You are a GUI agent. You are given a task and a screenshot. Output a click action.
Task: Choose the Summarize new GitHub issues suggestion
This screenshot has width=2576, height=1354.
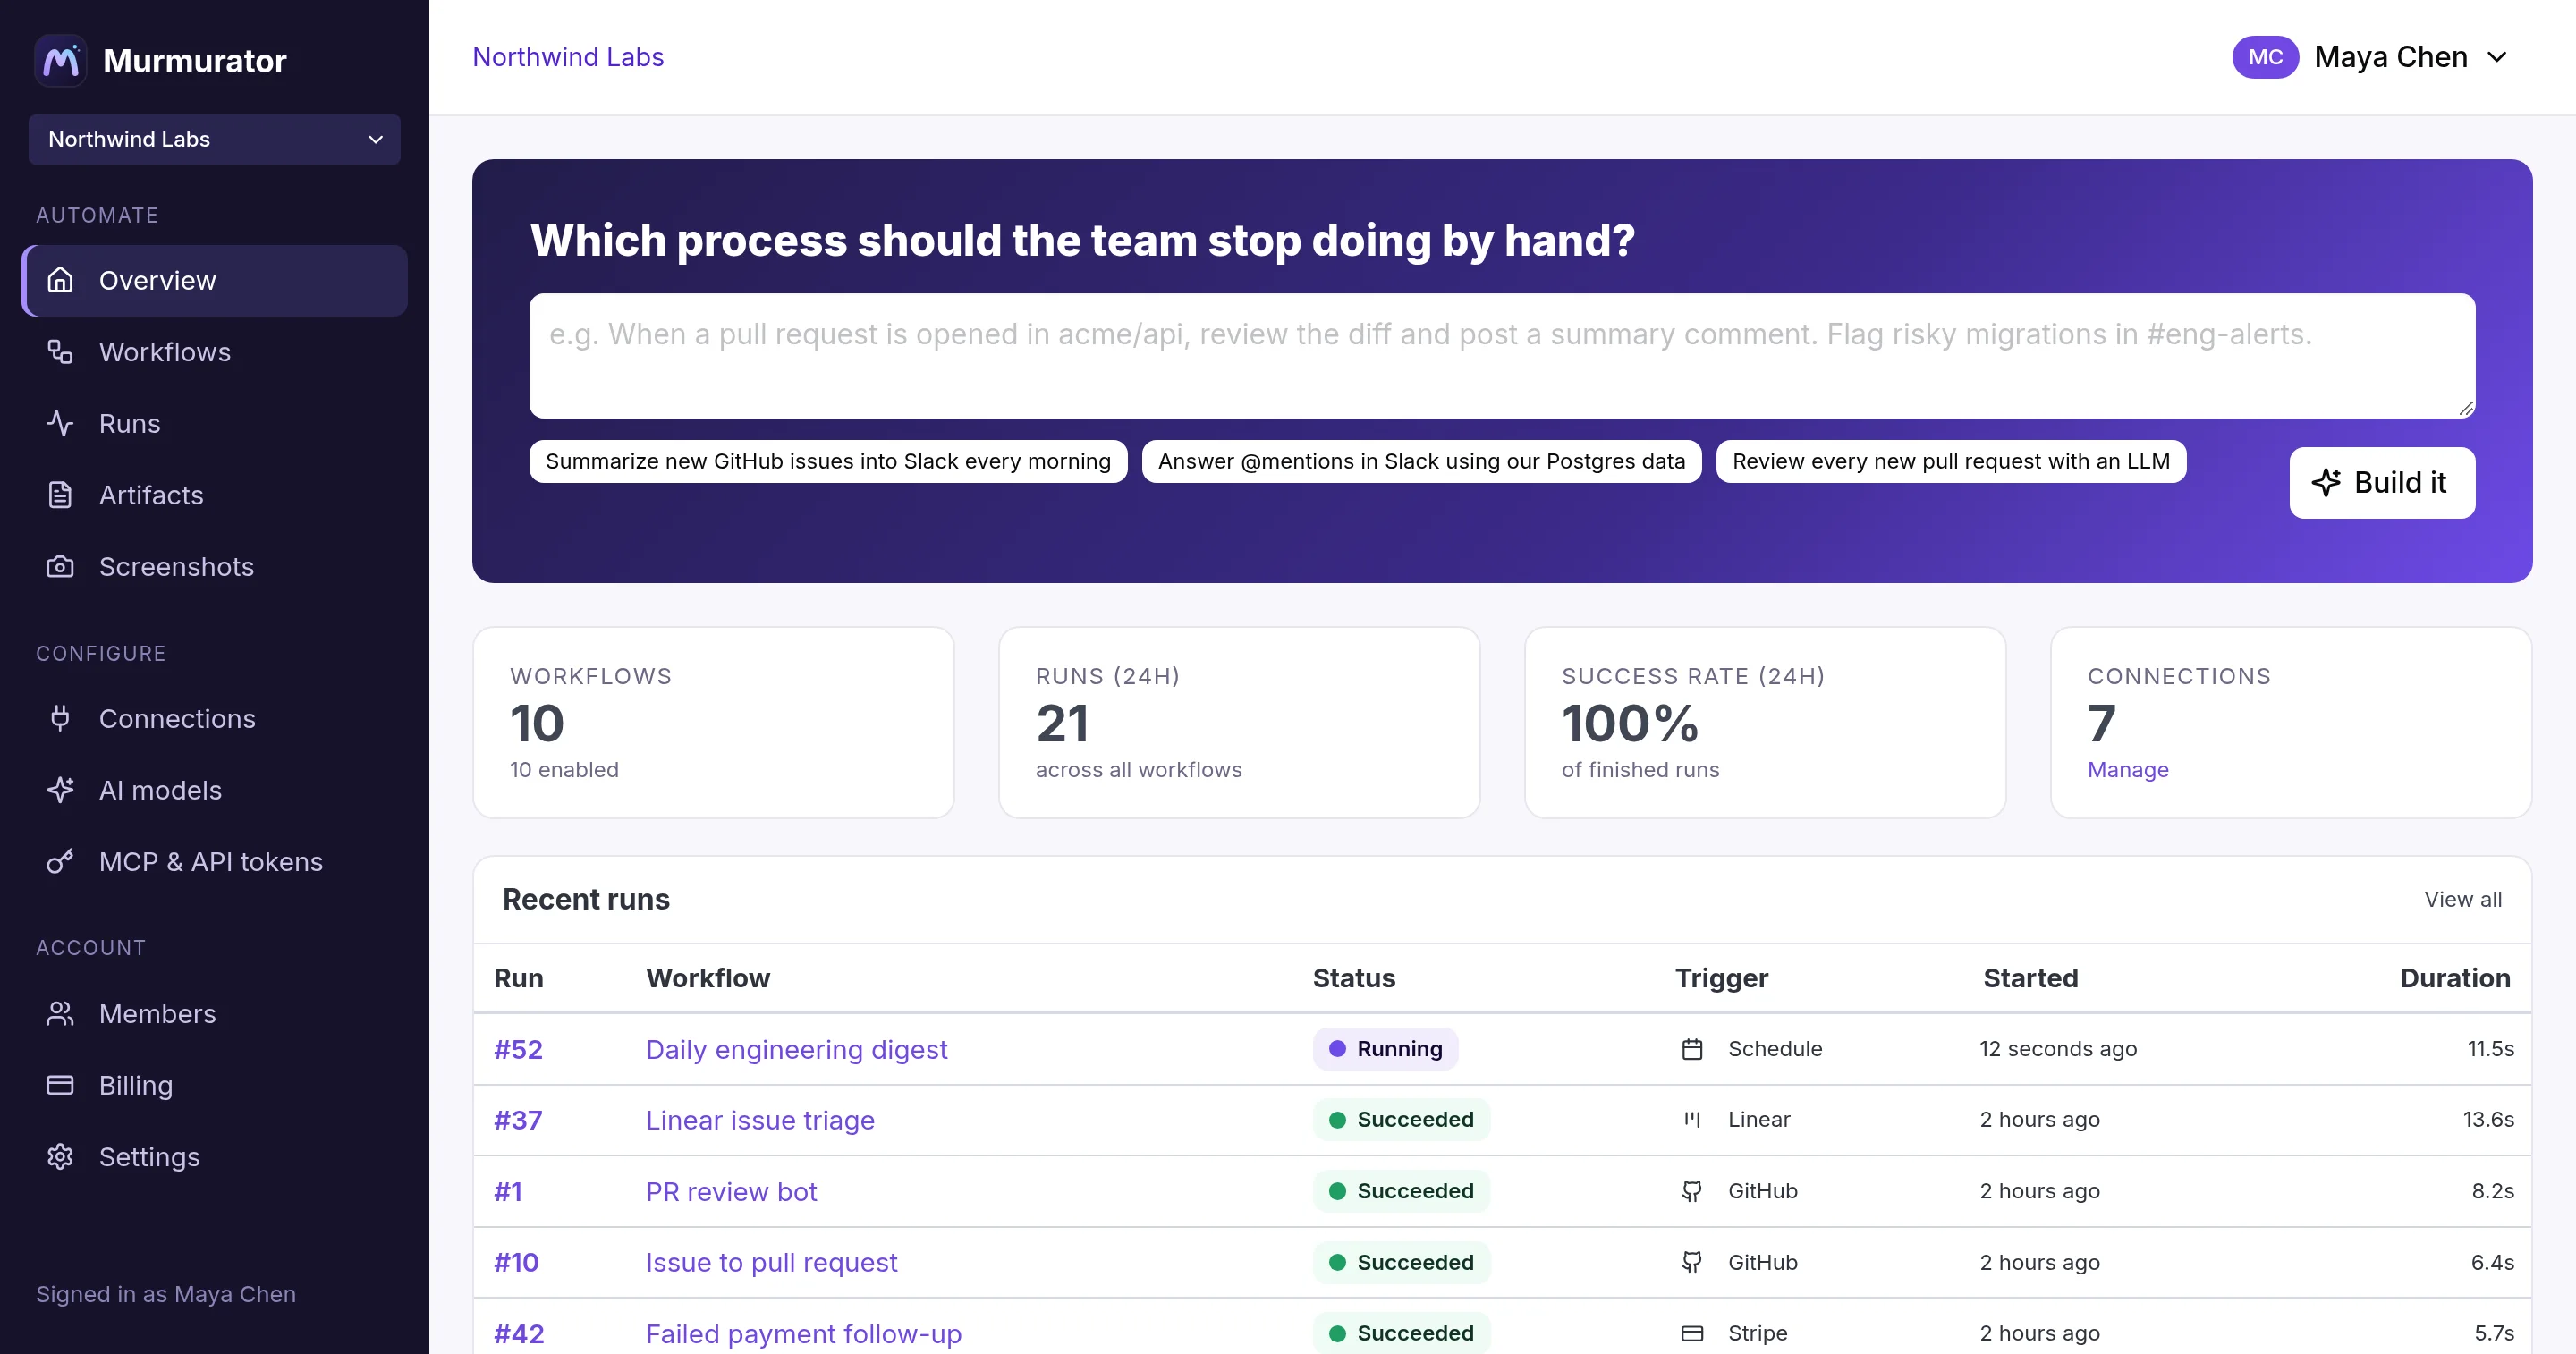point(828,461)
